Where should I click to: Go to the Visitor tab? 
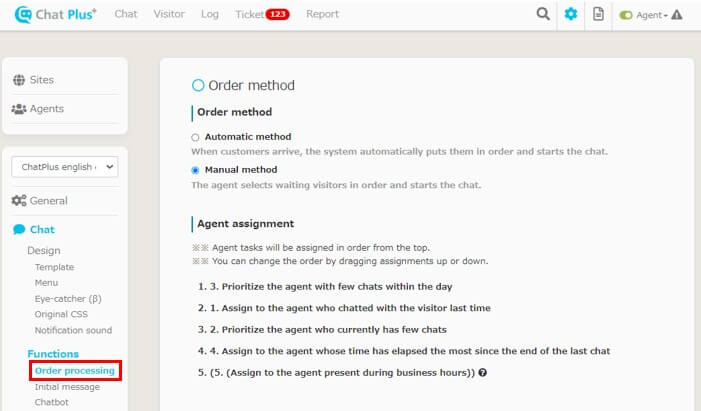(169, 14)
